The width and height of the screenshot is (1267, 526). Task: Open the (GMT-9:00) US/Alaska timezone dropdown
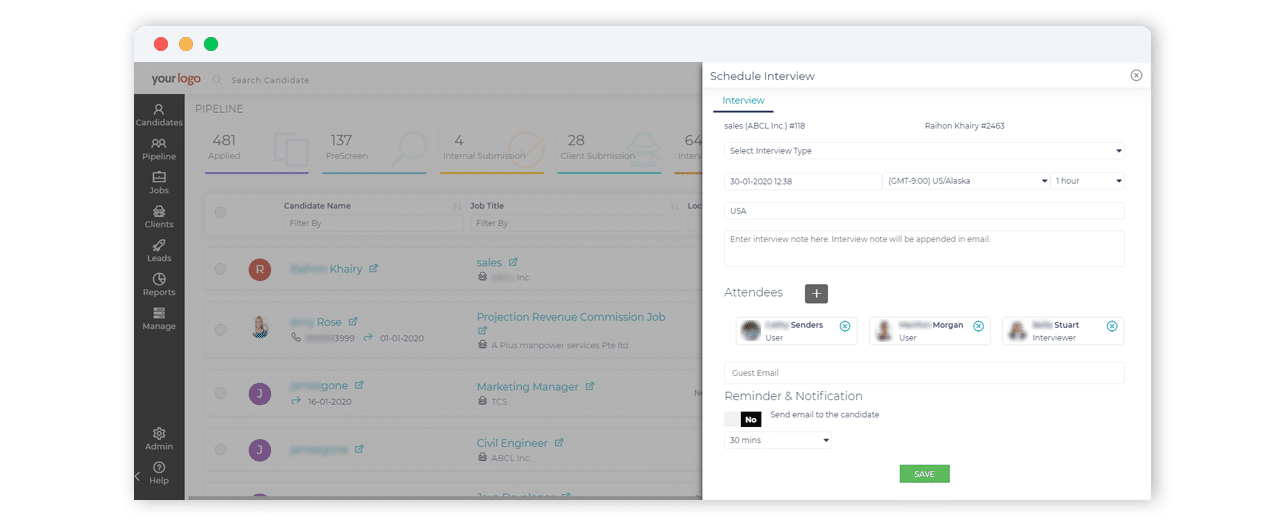click(967, 181)
